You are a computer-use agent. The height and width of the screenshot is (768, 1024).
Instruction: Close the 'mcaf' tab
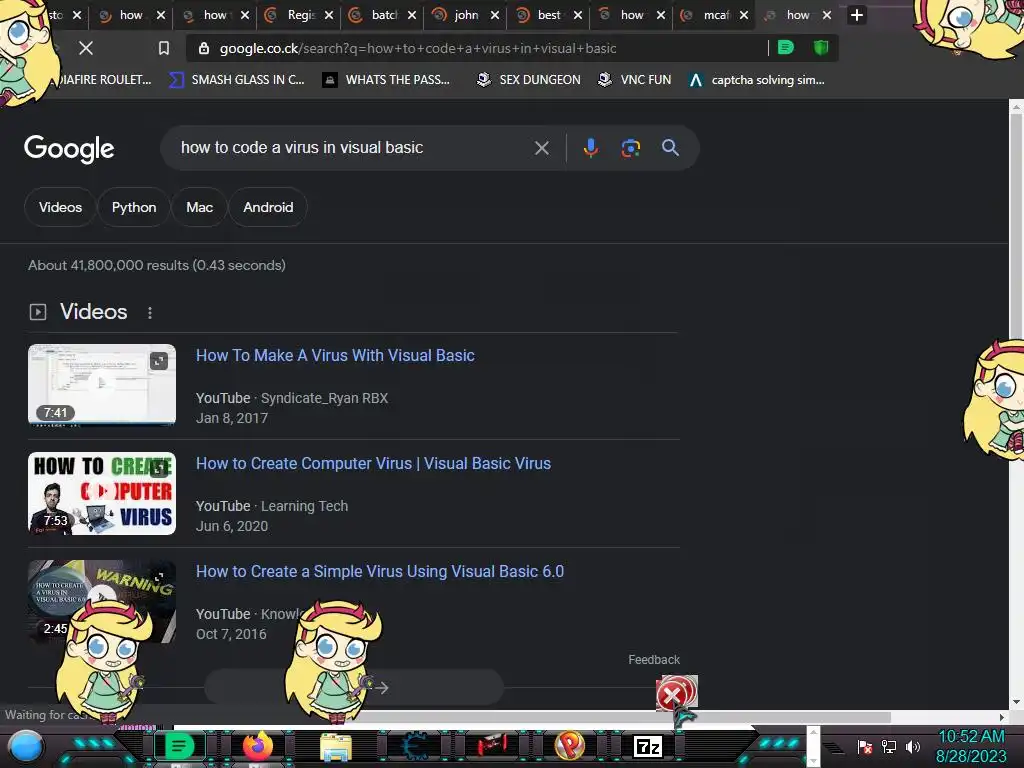point(744,15)
